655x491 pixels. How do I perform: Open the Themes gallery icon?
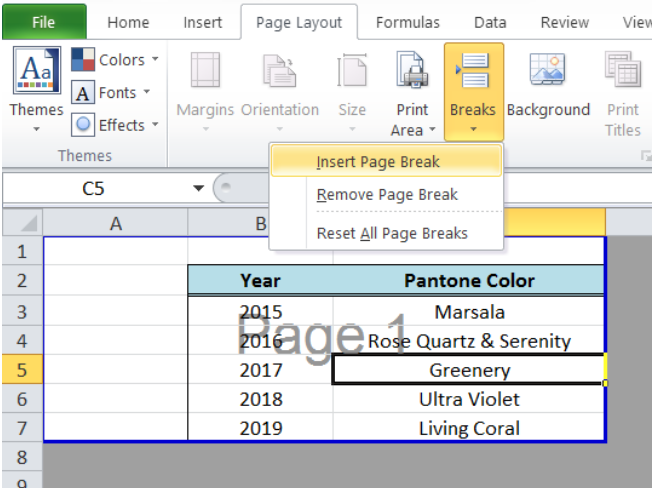pyautogui.click(x=37, y=70)
